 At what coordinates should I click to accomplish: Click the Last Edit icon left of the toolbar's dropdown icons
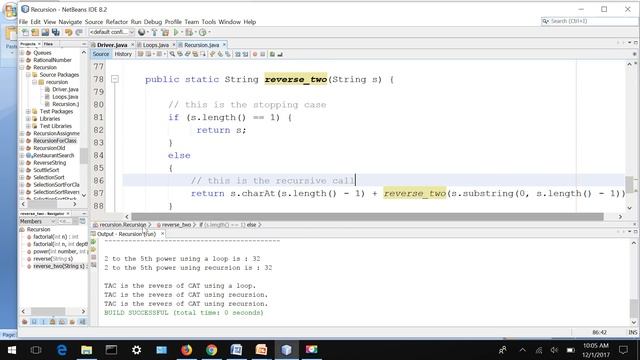pos(140,54)
